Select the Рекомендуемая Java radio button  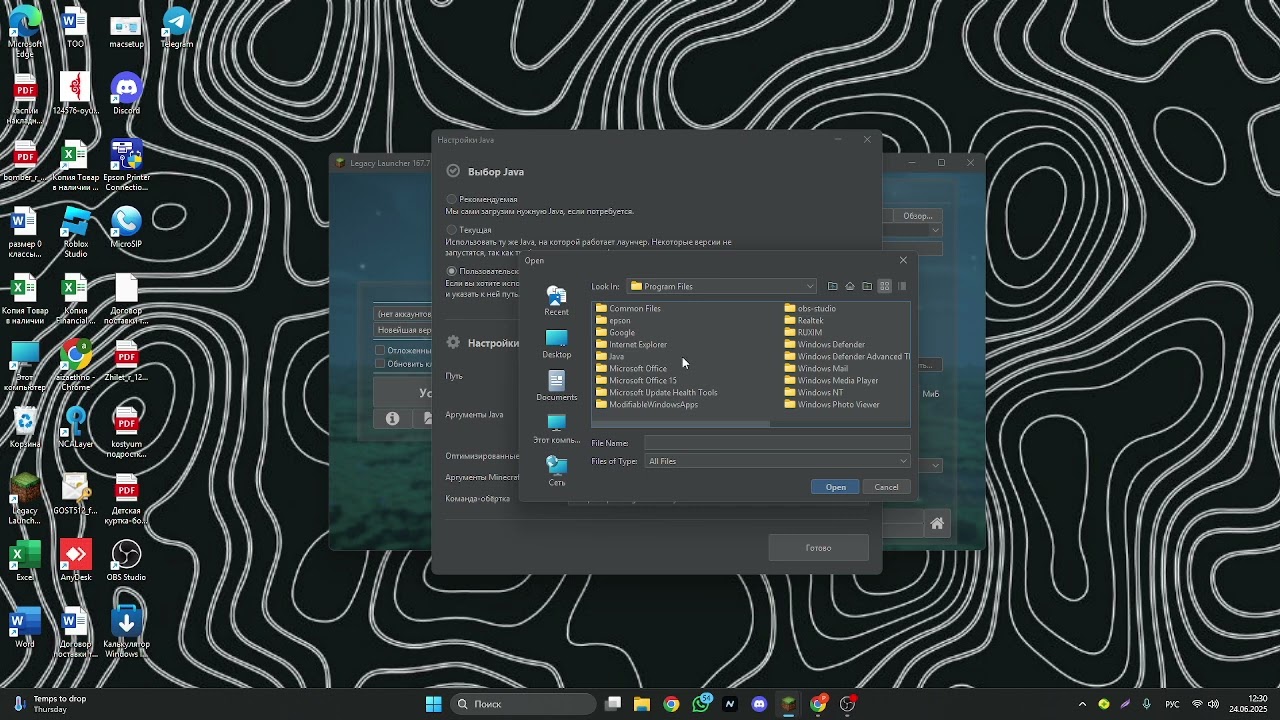pos(452,199)
